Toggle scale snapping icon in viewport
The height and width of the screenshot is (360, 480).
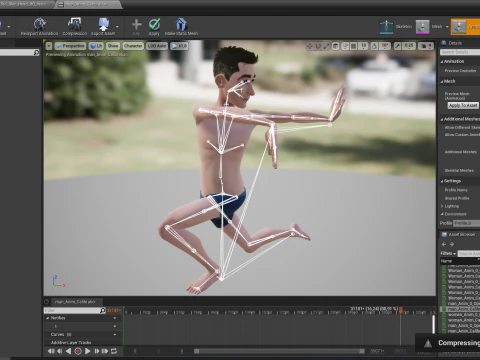pyautogui.click(x=397, y=46)
